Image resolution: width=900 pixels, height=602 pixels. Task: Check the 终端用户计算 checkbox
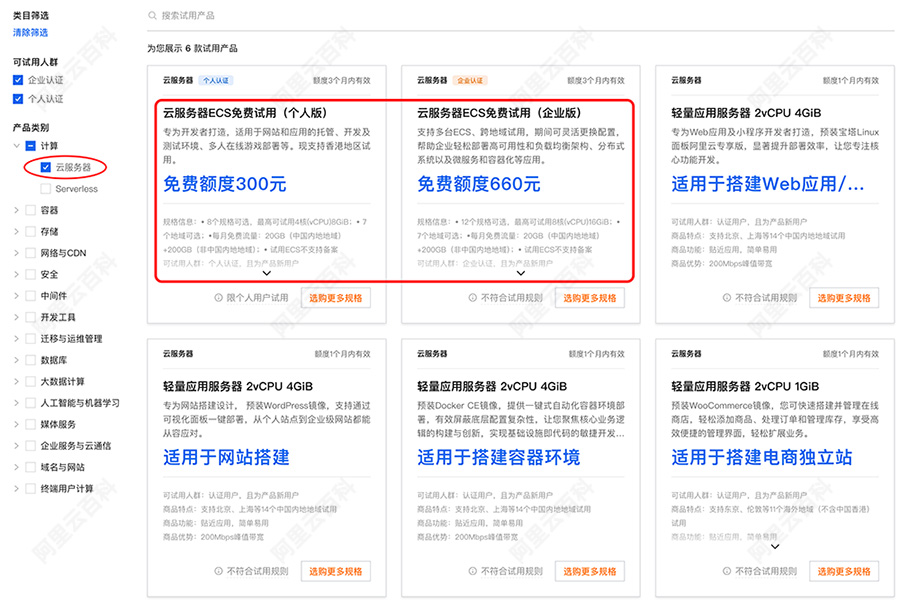[x=31, y=488]
